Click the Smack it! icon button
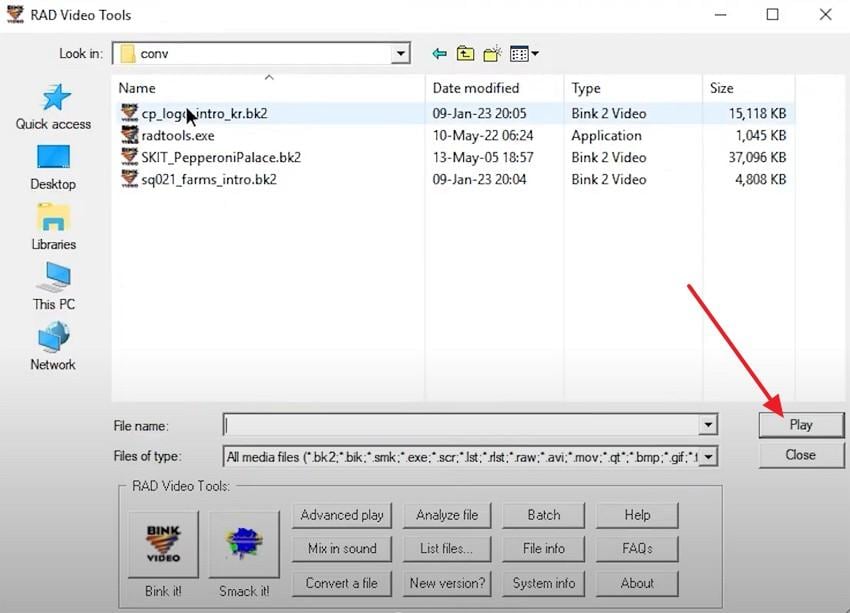The image size is (850, 613). coord(244,544)
